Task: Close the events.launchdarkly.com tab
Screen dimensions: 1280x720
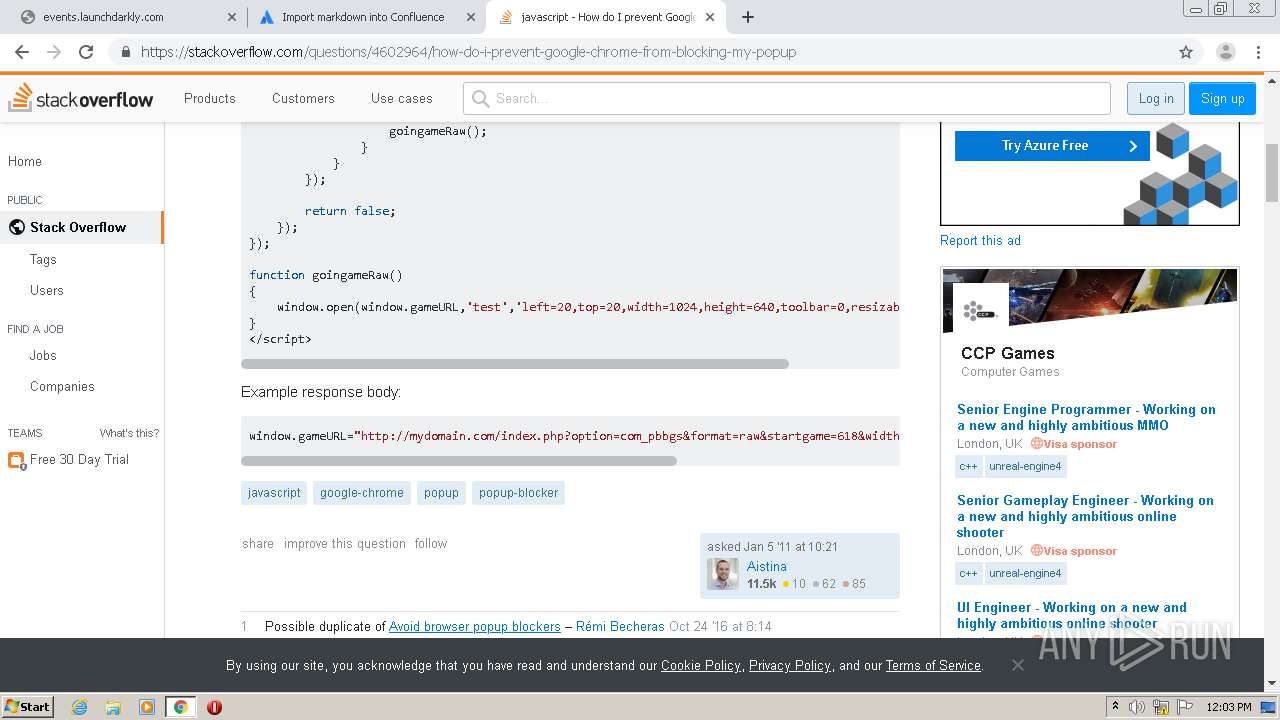Action: click(232, 17)
